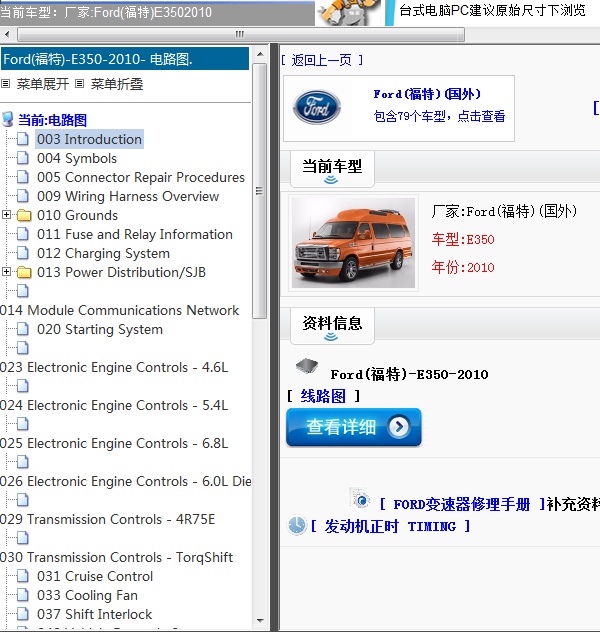Screen dimensions: 600x632
Task: Click the 当前:电路图 root node label
Action: coord(52,120)
